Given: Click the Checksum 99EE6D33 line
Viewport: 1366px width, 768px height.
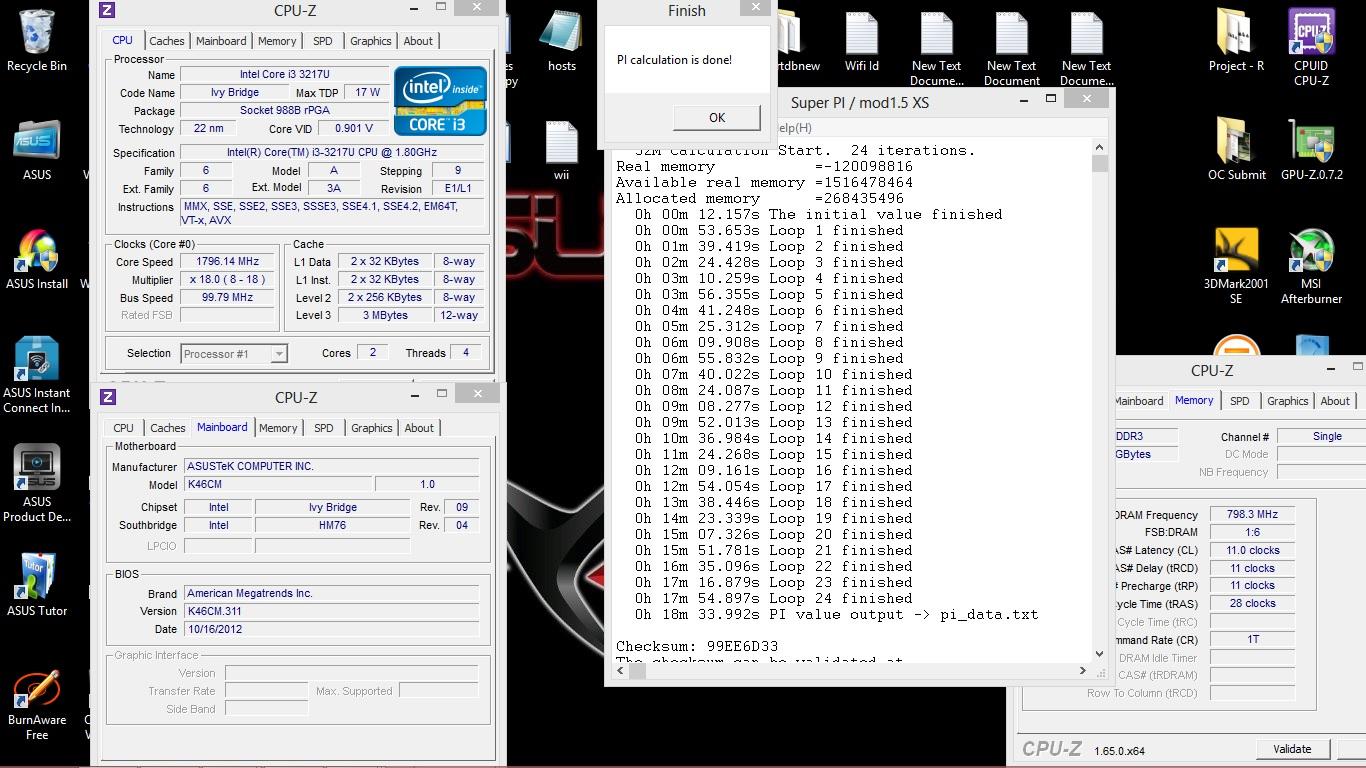Looking at the screenshot, I should point(697,646).
